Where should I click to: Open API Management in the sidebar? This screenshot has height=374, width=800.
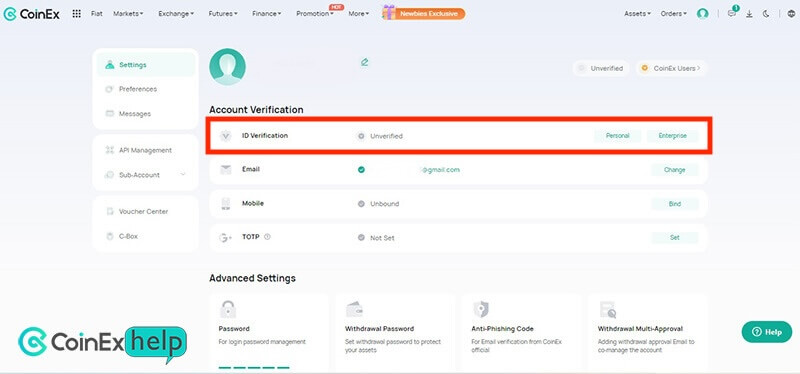[x=146, y=150]
